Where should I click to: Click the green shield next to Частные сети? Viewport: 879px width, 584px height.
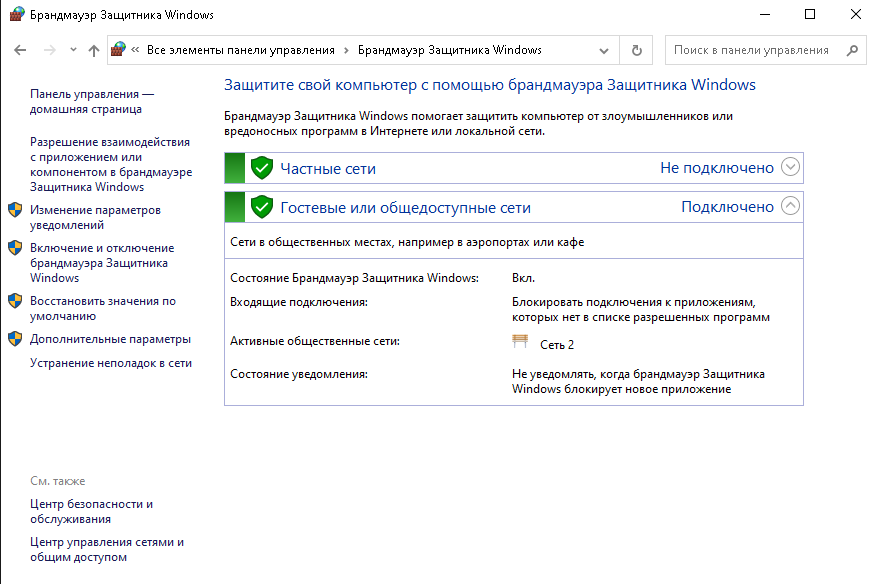(x=262, y=168)
